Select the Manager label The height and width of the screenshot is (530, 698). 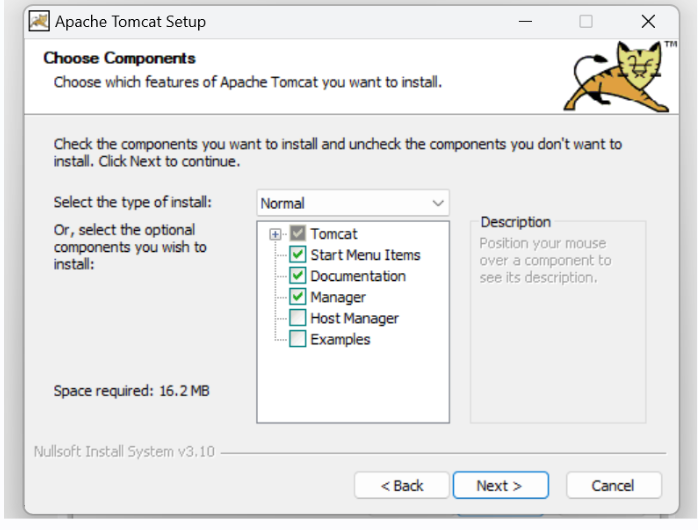(338, 297)
